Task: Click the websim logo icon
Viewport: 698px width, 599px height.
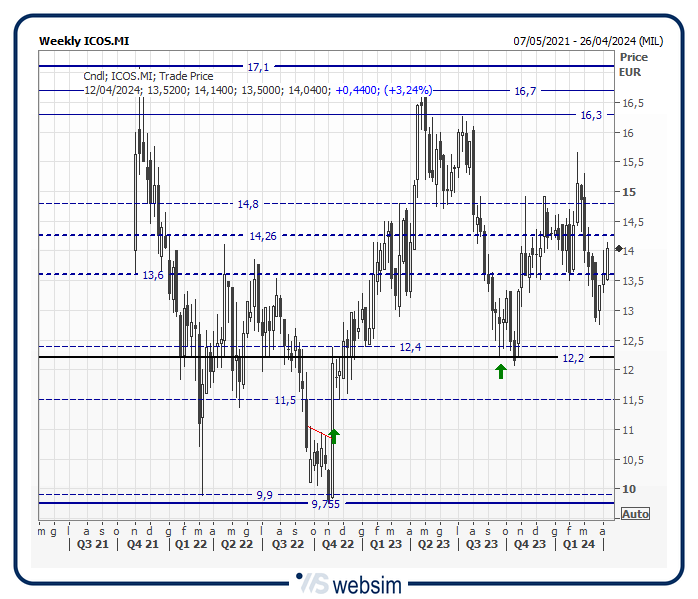Action: 313,583
